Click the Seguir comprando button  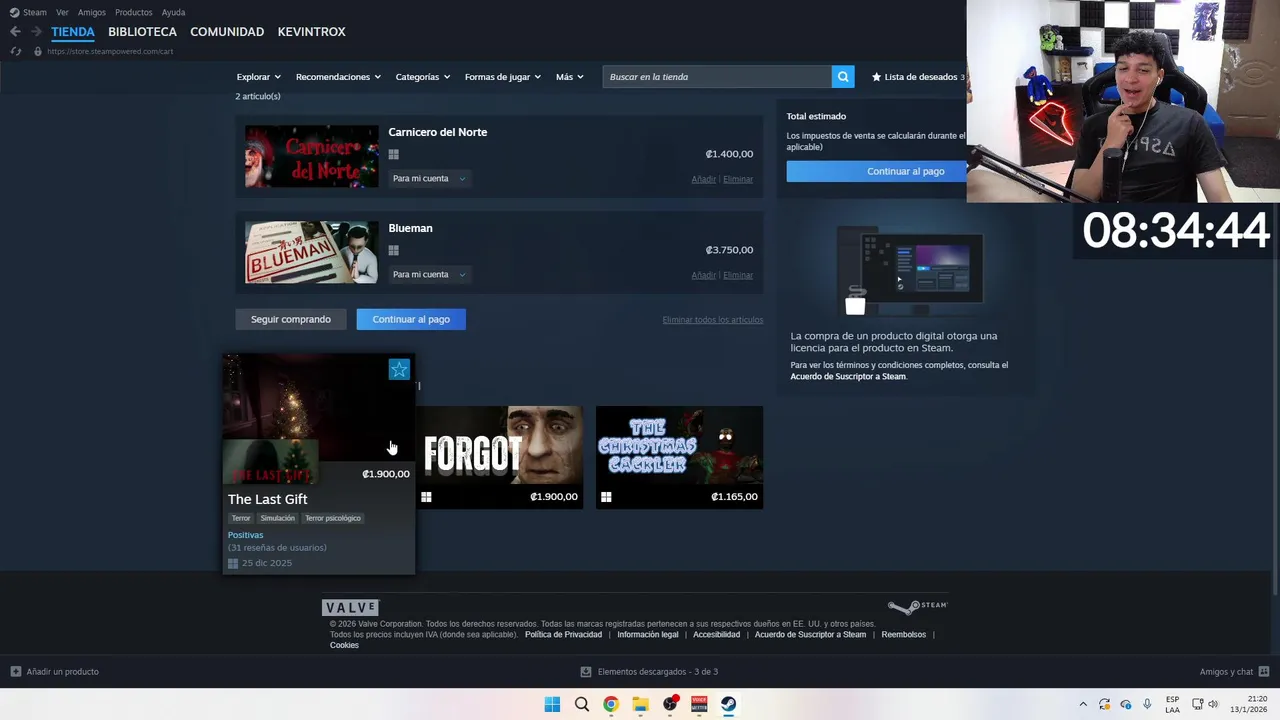pos(291,319)
